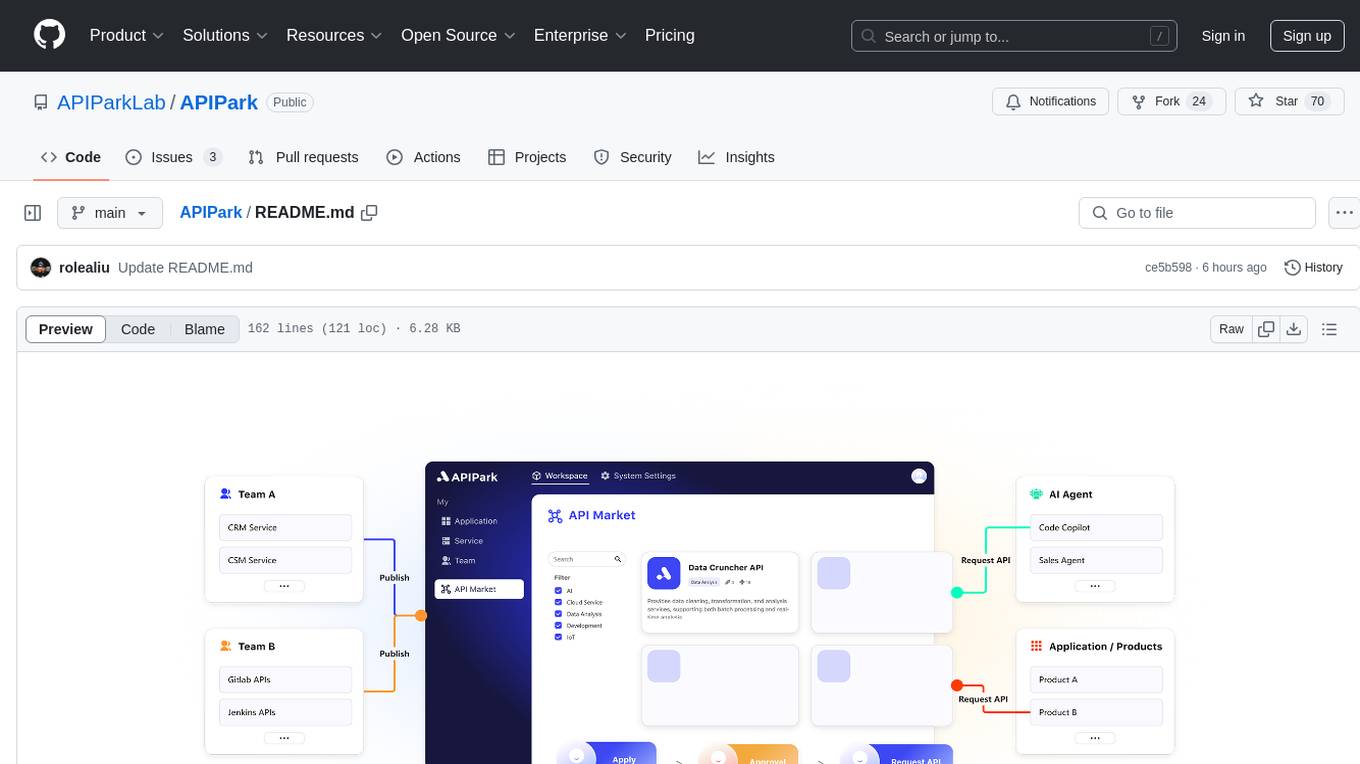Switch to Blame view
The width and height of the screenshot is (1360, 764).
[205, 329]
